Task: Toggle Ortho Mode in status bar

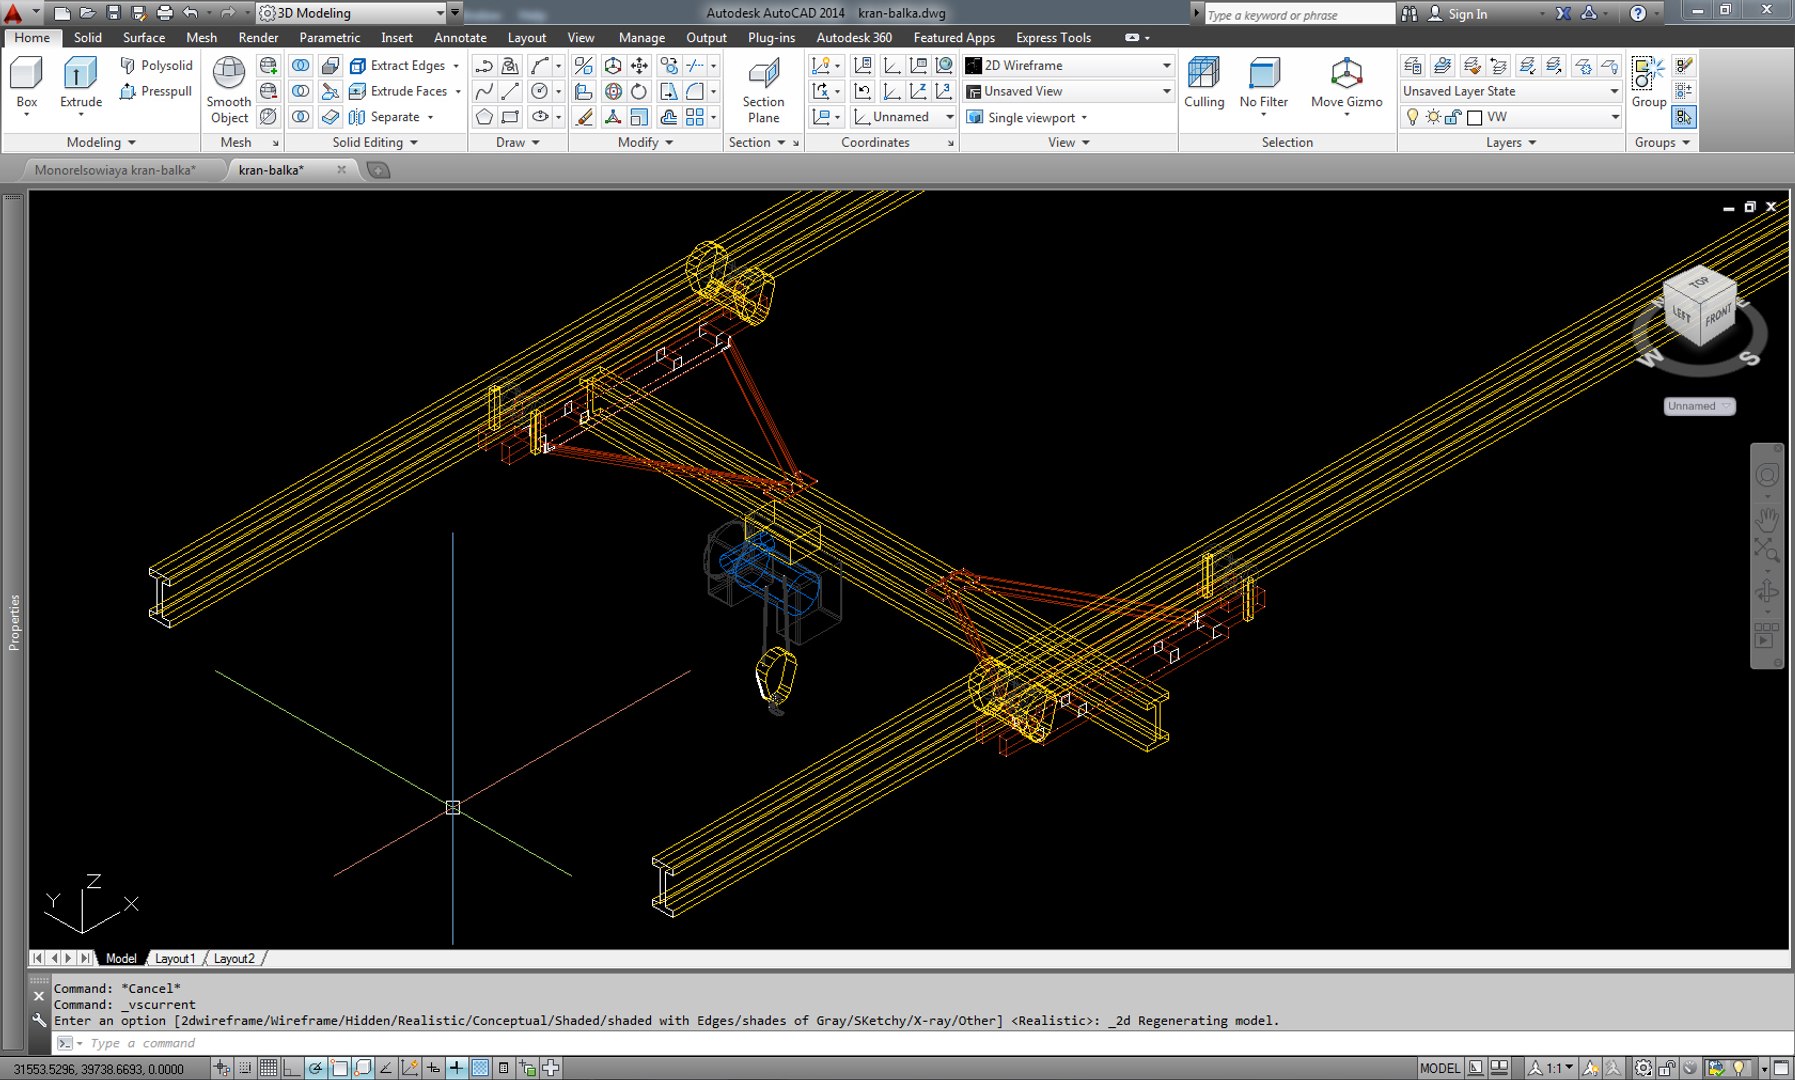Action: click(291, 1068)
